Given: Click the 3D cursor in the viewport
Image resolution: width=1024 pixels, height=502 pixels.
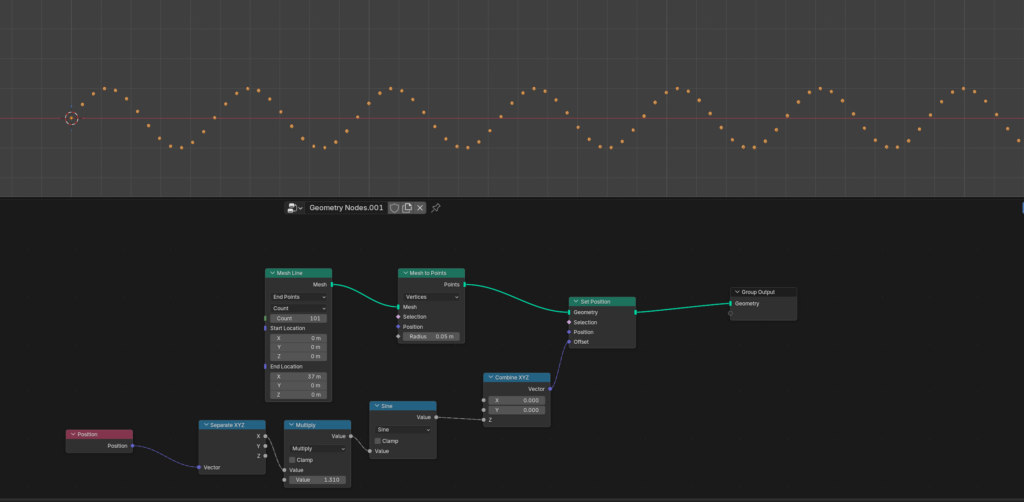Looking at the screenshot, I should pyautogui.click(x=71, y=118).
